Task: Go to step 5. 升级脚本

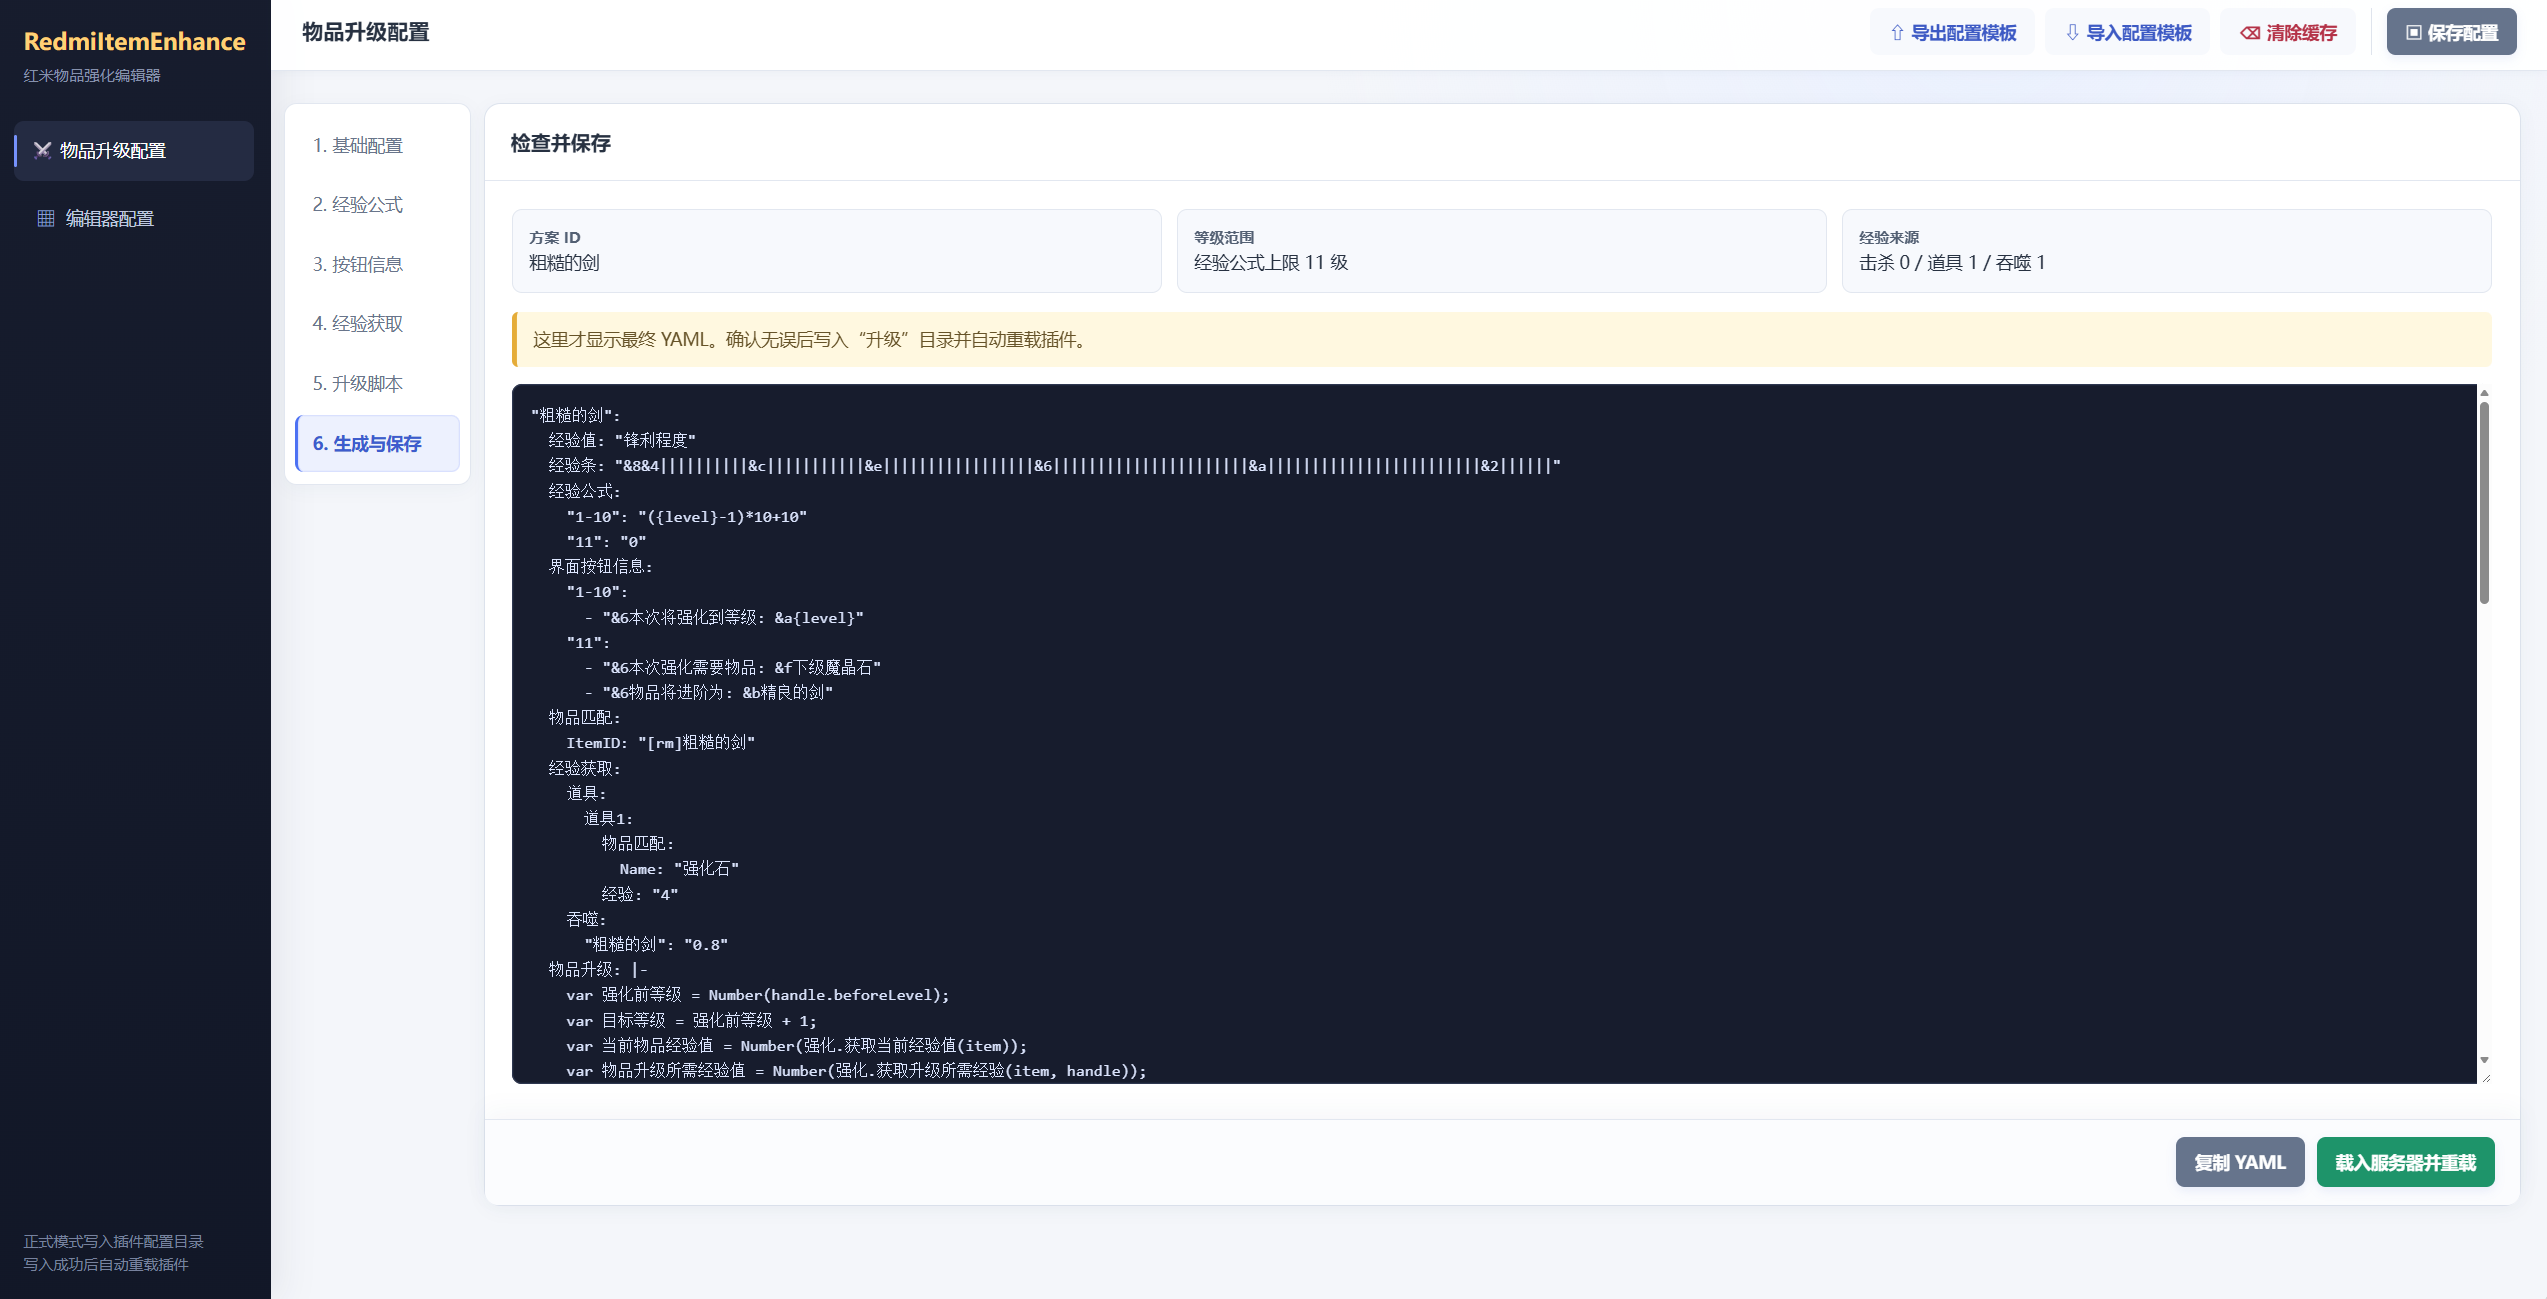Action: pos(377,384)
